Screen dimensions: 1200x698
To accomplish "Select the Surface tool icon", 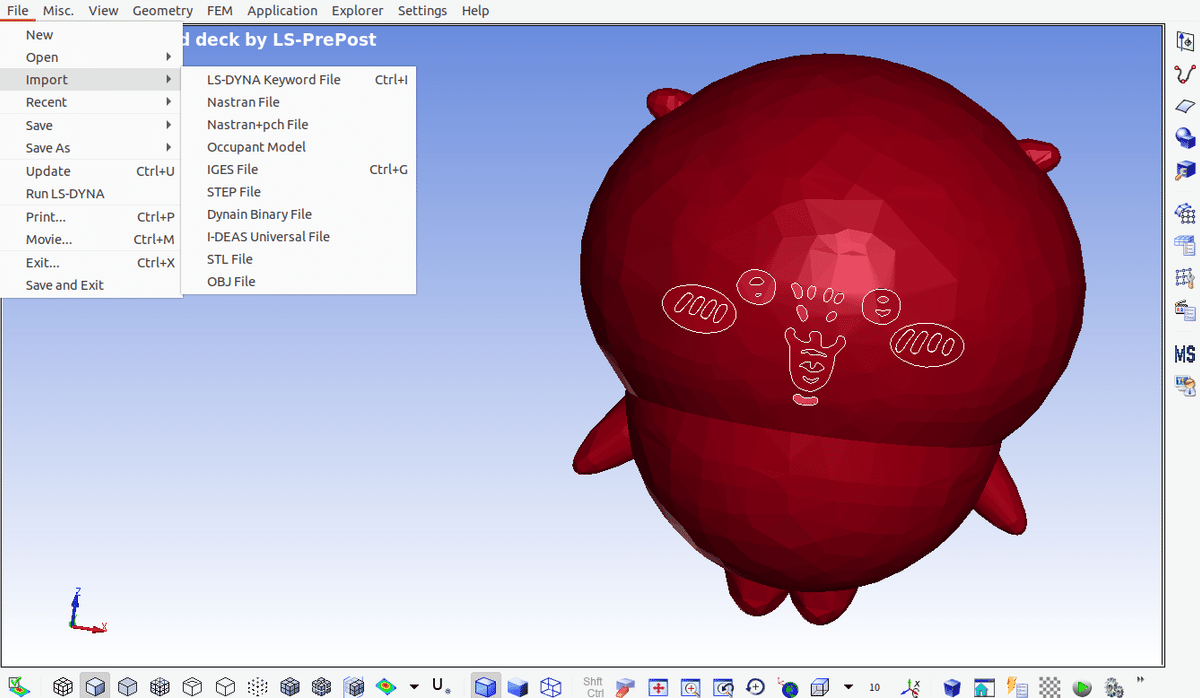I will [x=1185, y=106].
